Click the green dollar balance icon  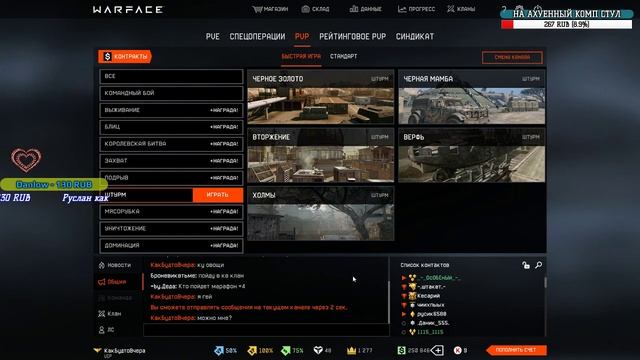coord(402,350)
